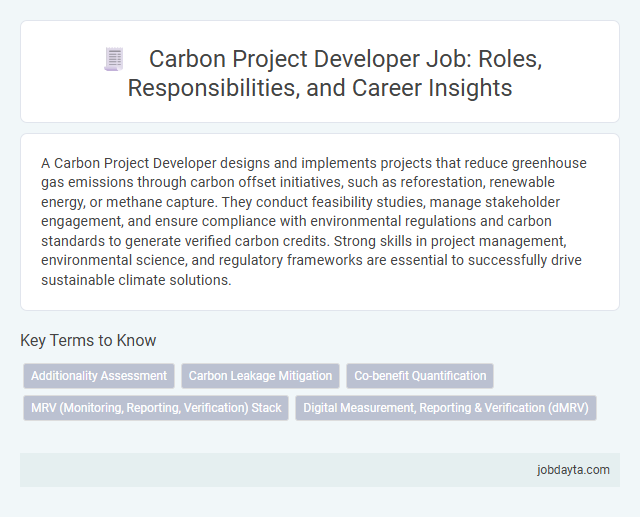
Task: Click the MRV (Monitoring, Reporting, Verification) Stack tag
Action: point(156,408)
